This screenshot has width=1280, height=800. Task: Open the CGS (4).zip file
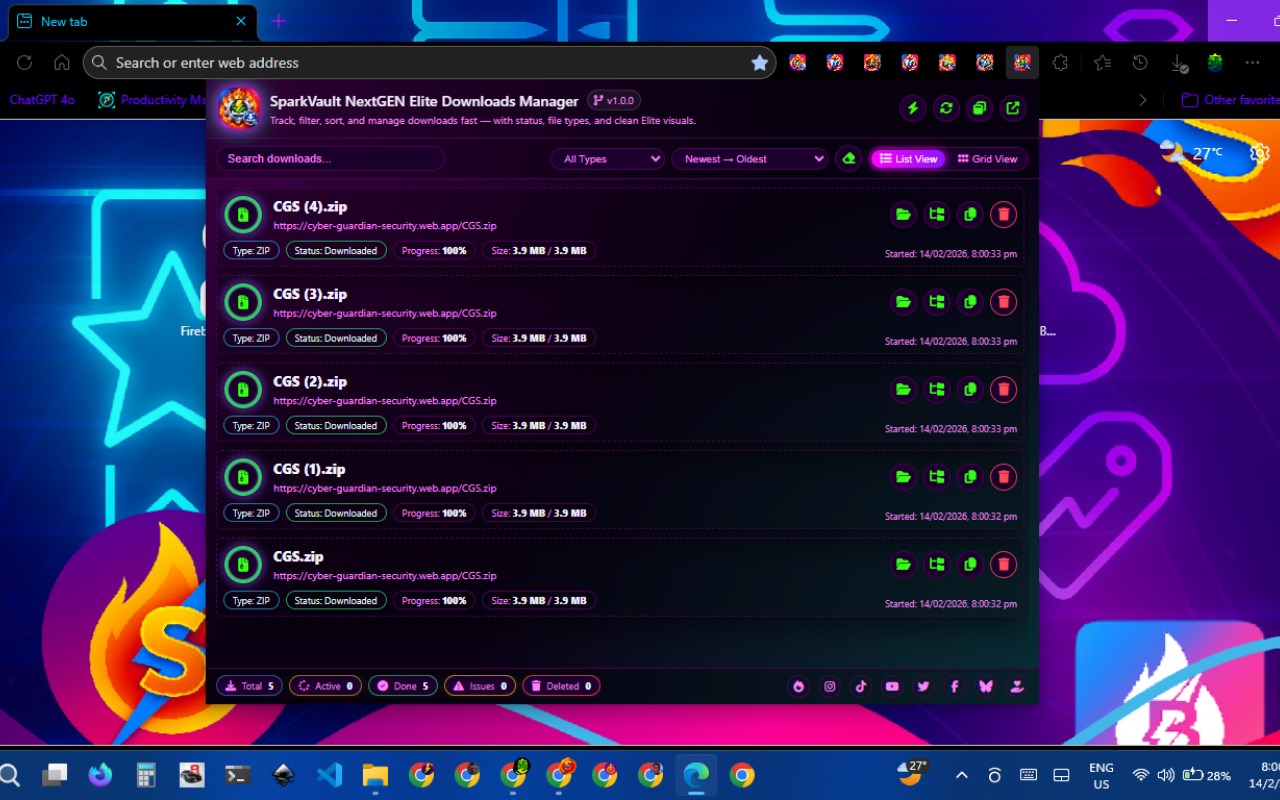pos(903,214)
